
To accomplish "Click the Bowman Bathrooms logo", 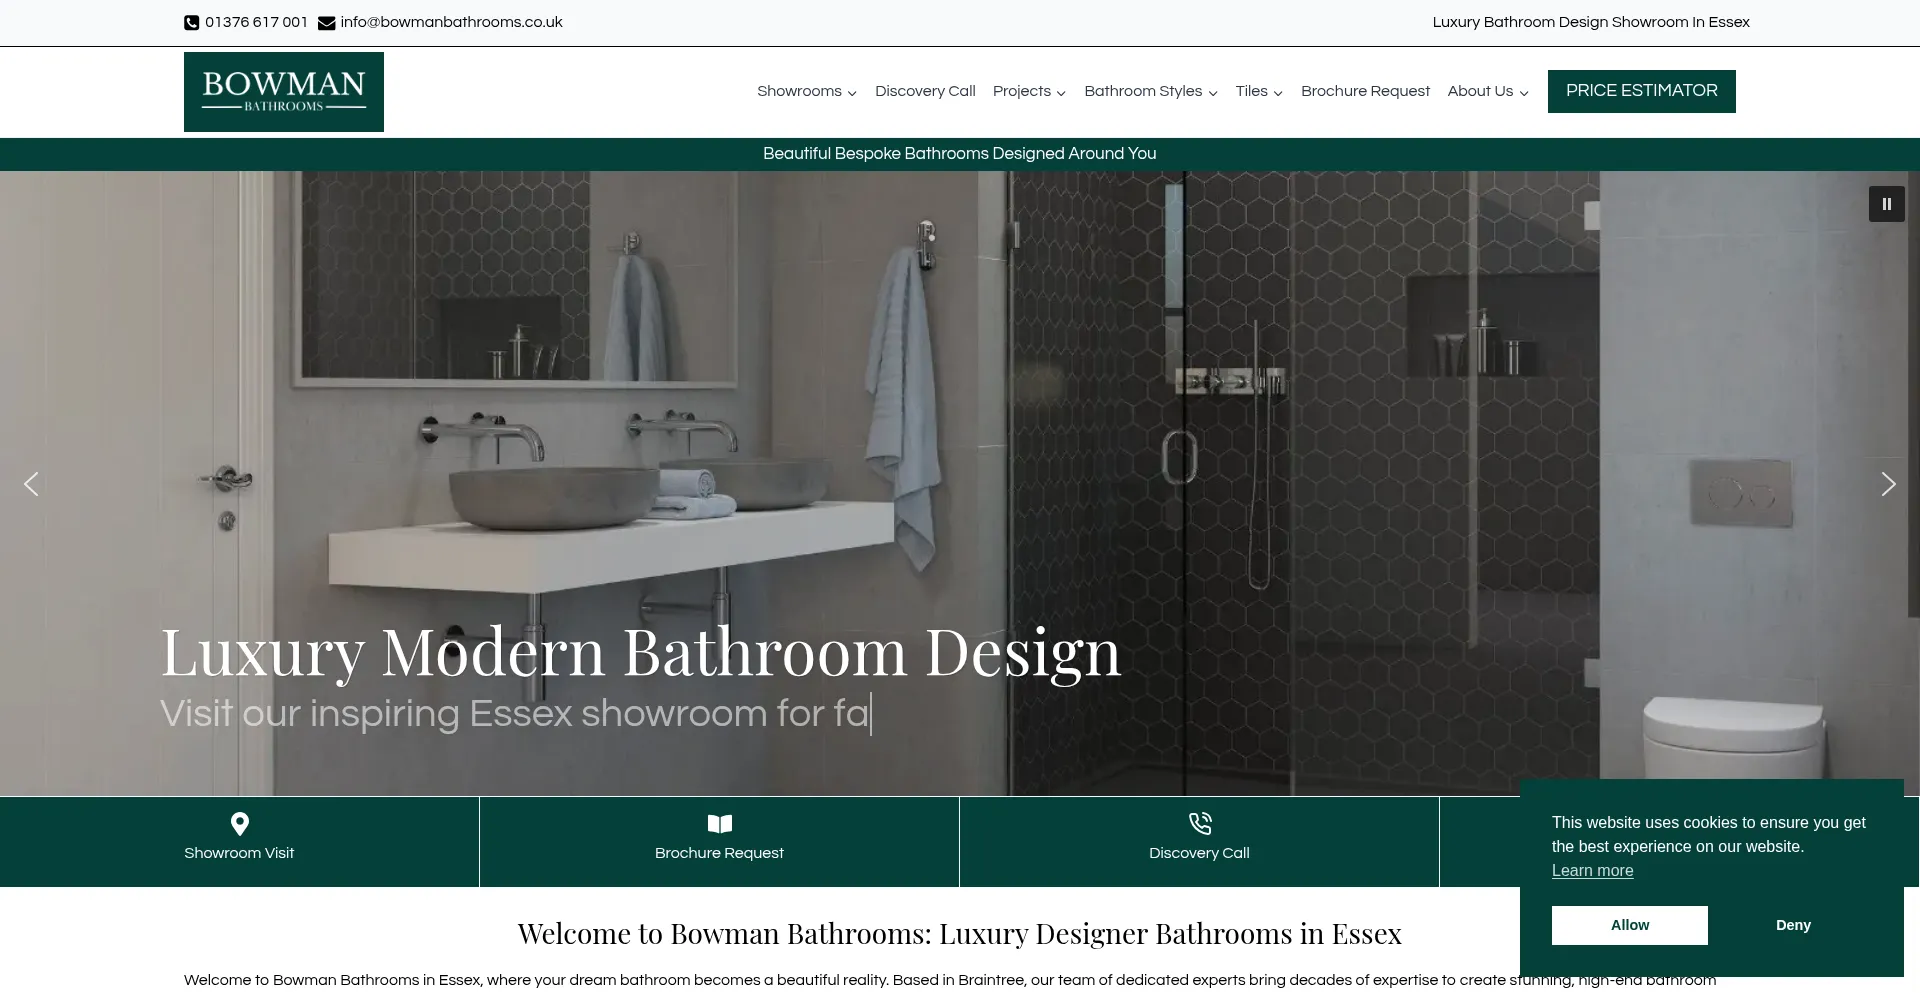I will [284, 92].
